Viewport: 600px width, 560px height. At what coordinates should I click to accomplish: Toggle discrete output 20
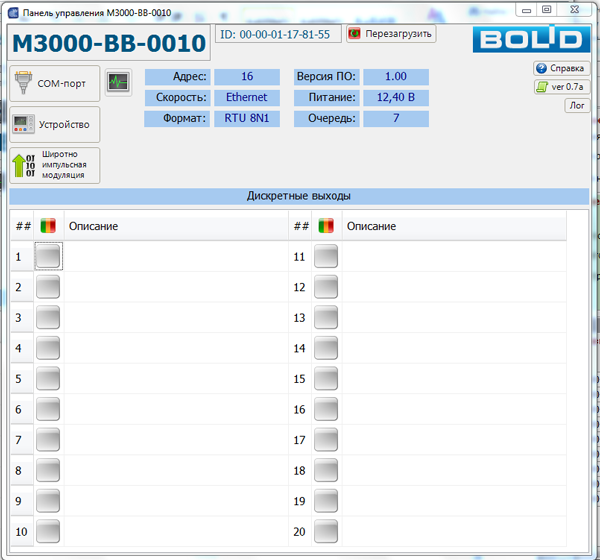[326, 532]
